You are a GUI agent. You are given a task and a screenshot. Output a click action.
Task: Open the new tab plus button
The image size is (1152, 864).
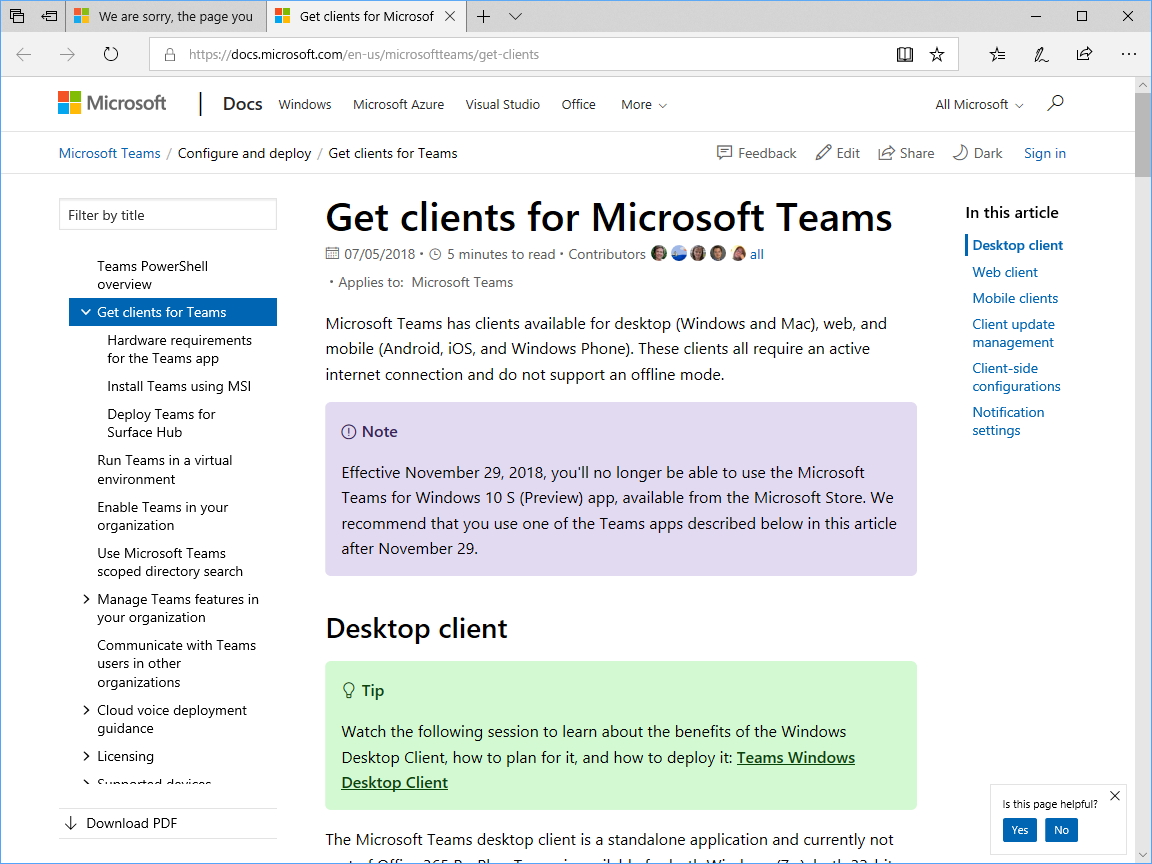point(484,16)
